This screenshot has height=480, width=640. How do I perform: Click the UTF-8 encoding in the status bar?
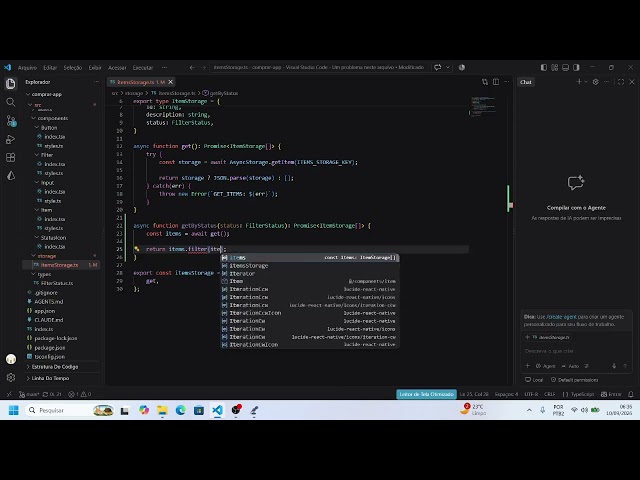pos(531,394)
